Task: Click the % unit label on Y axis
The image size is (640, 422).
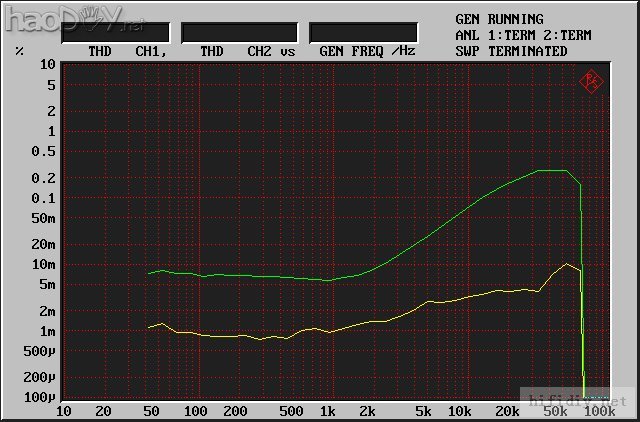Action: [x=20, y=51]
